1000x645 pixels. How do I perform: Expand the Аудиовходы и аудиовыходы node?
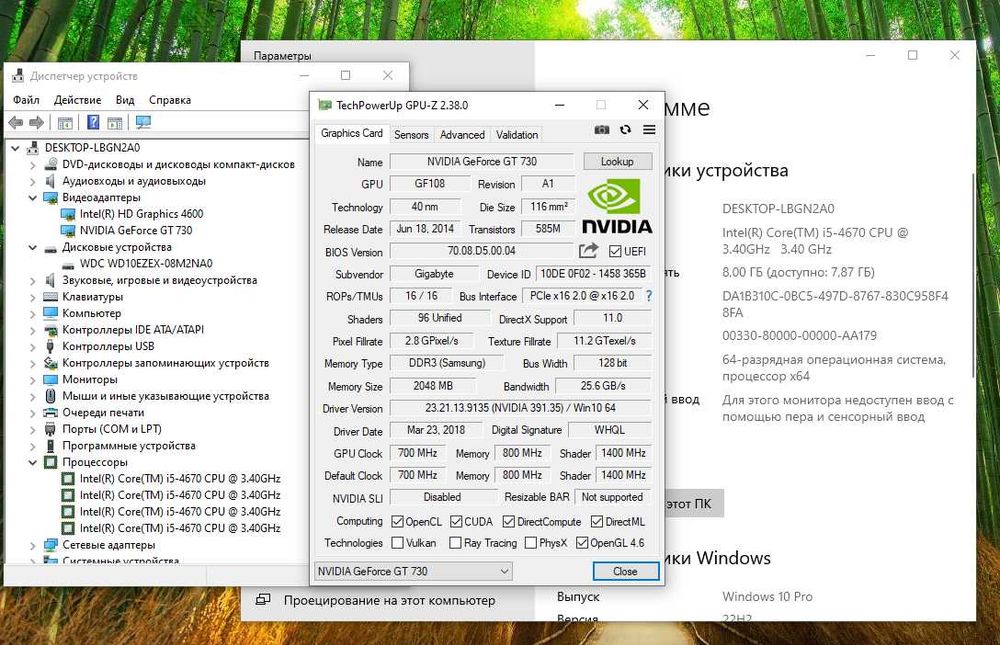coord(33,181)
